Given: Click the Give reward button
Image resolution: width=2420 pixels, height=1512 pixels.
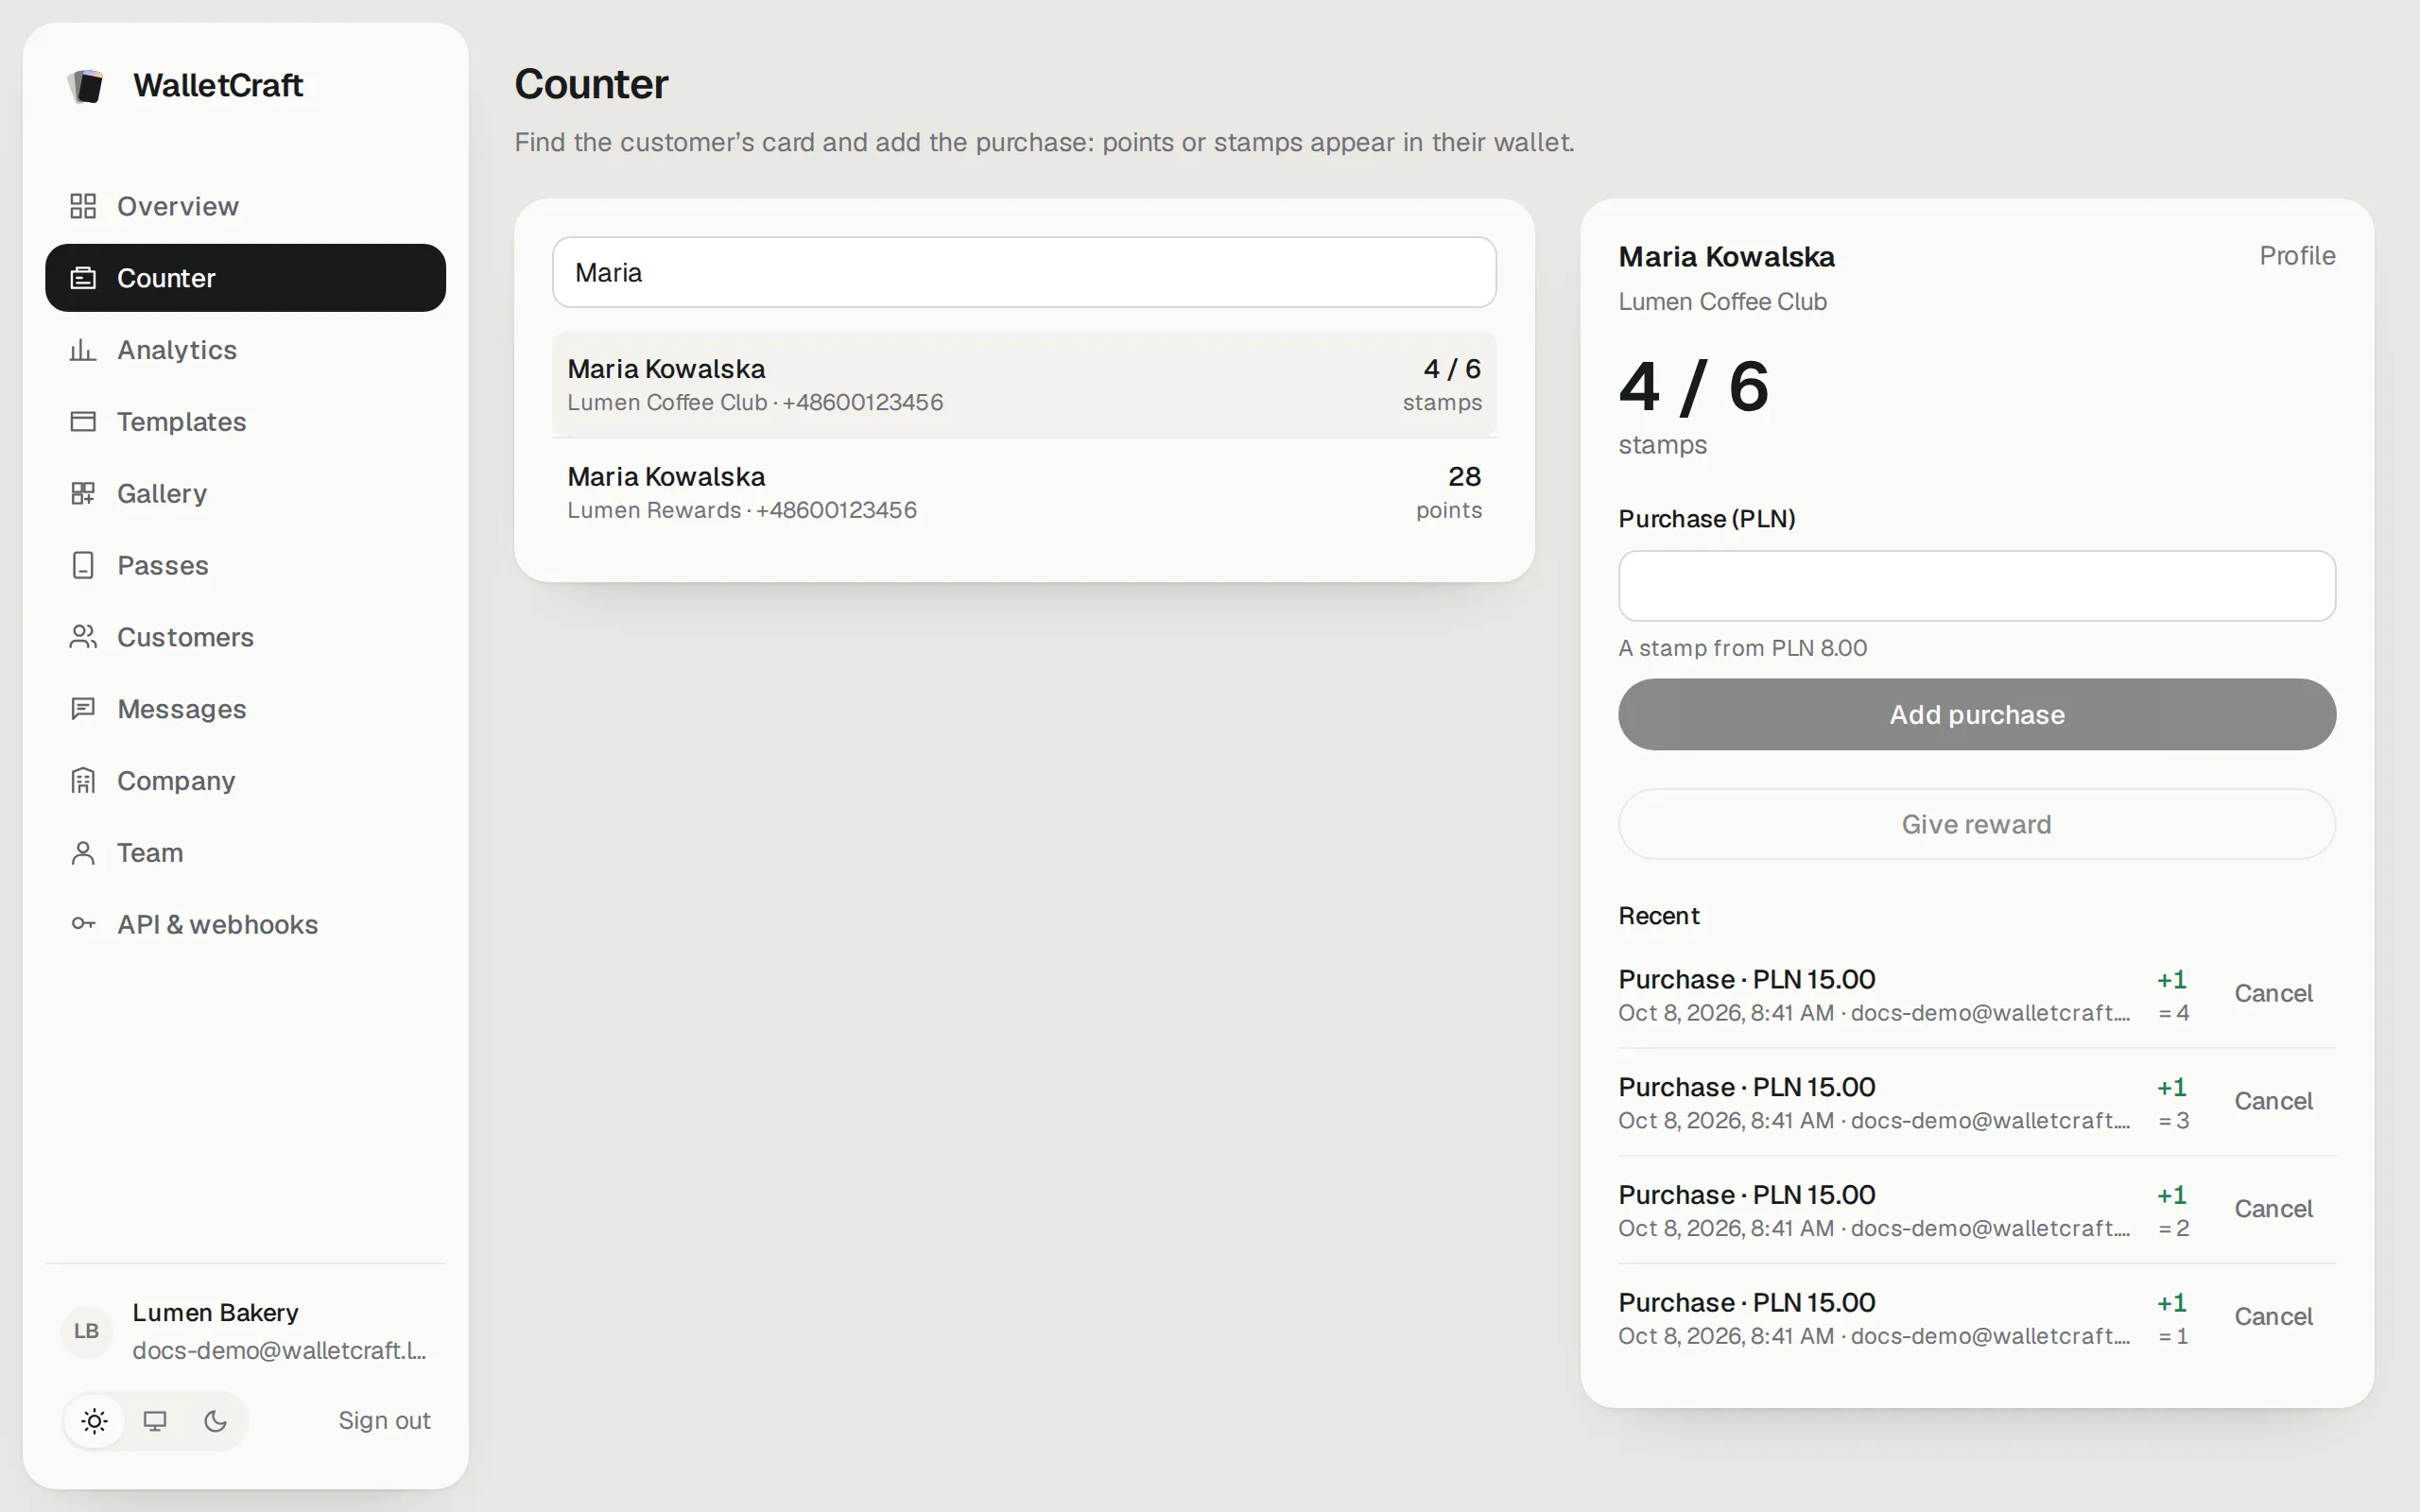Looking at the screenshot, I should pyautogui.click(x=1977, y=824).
